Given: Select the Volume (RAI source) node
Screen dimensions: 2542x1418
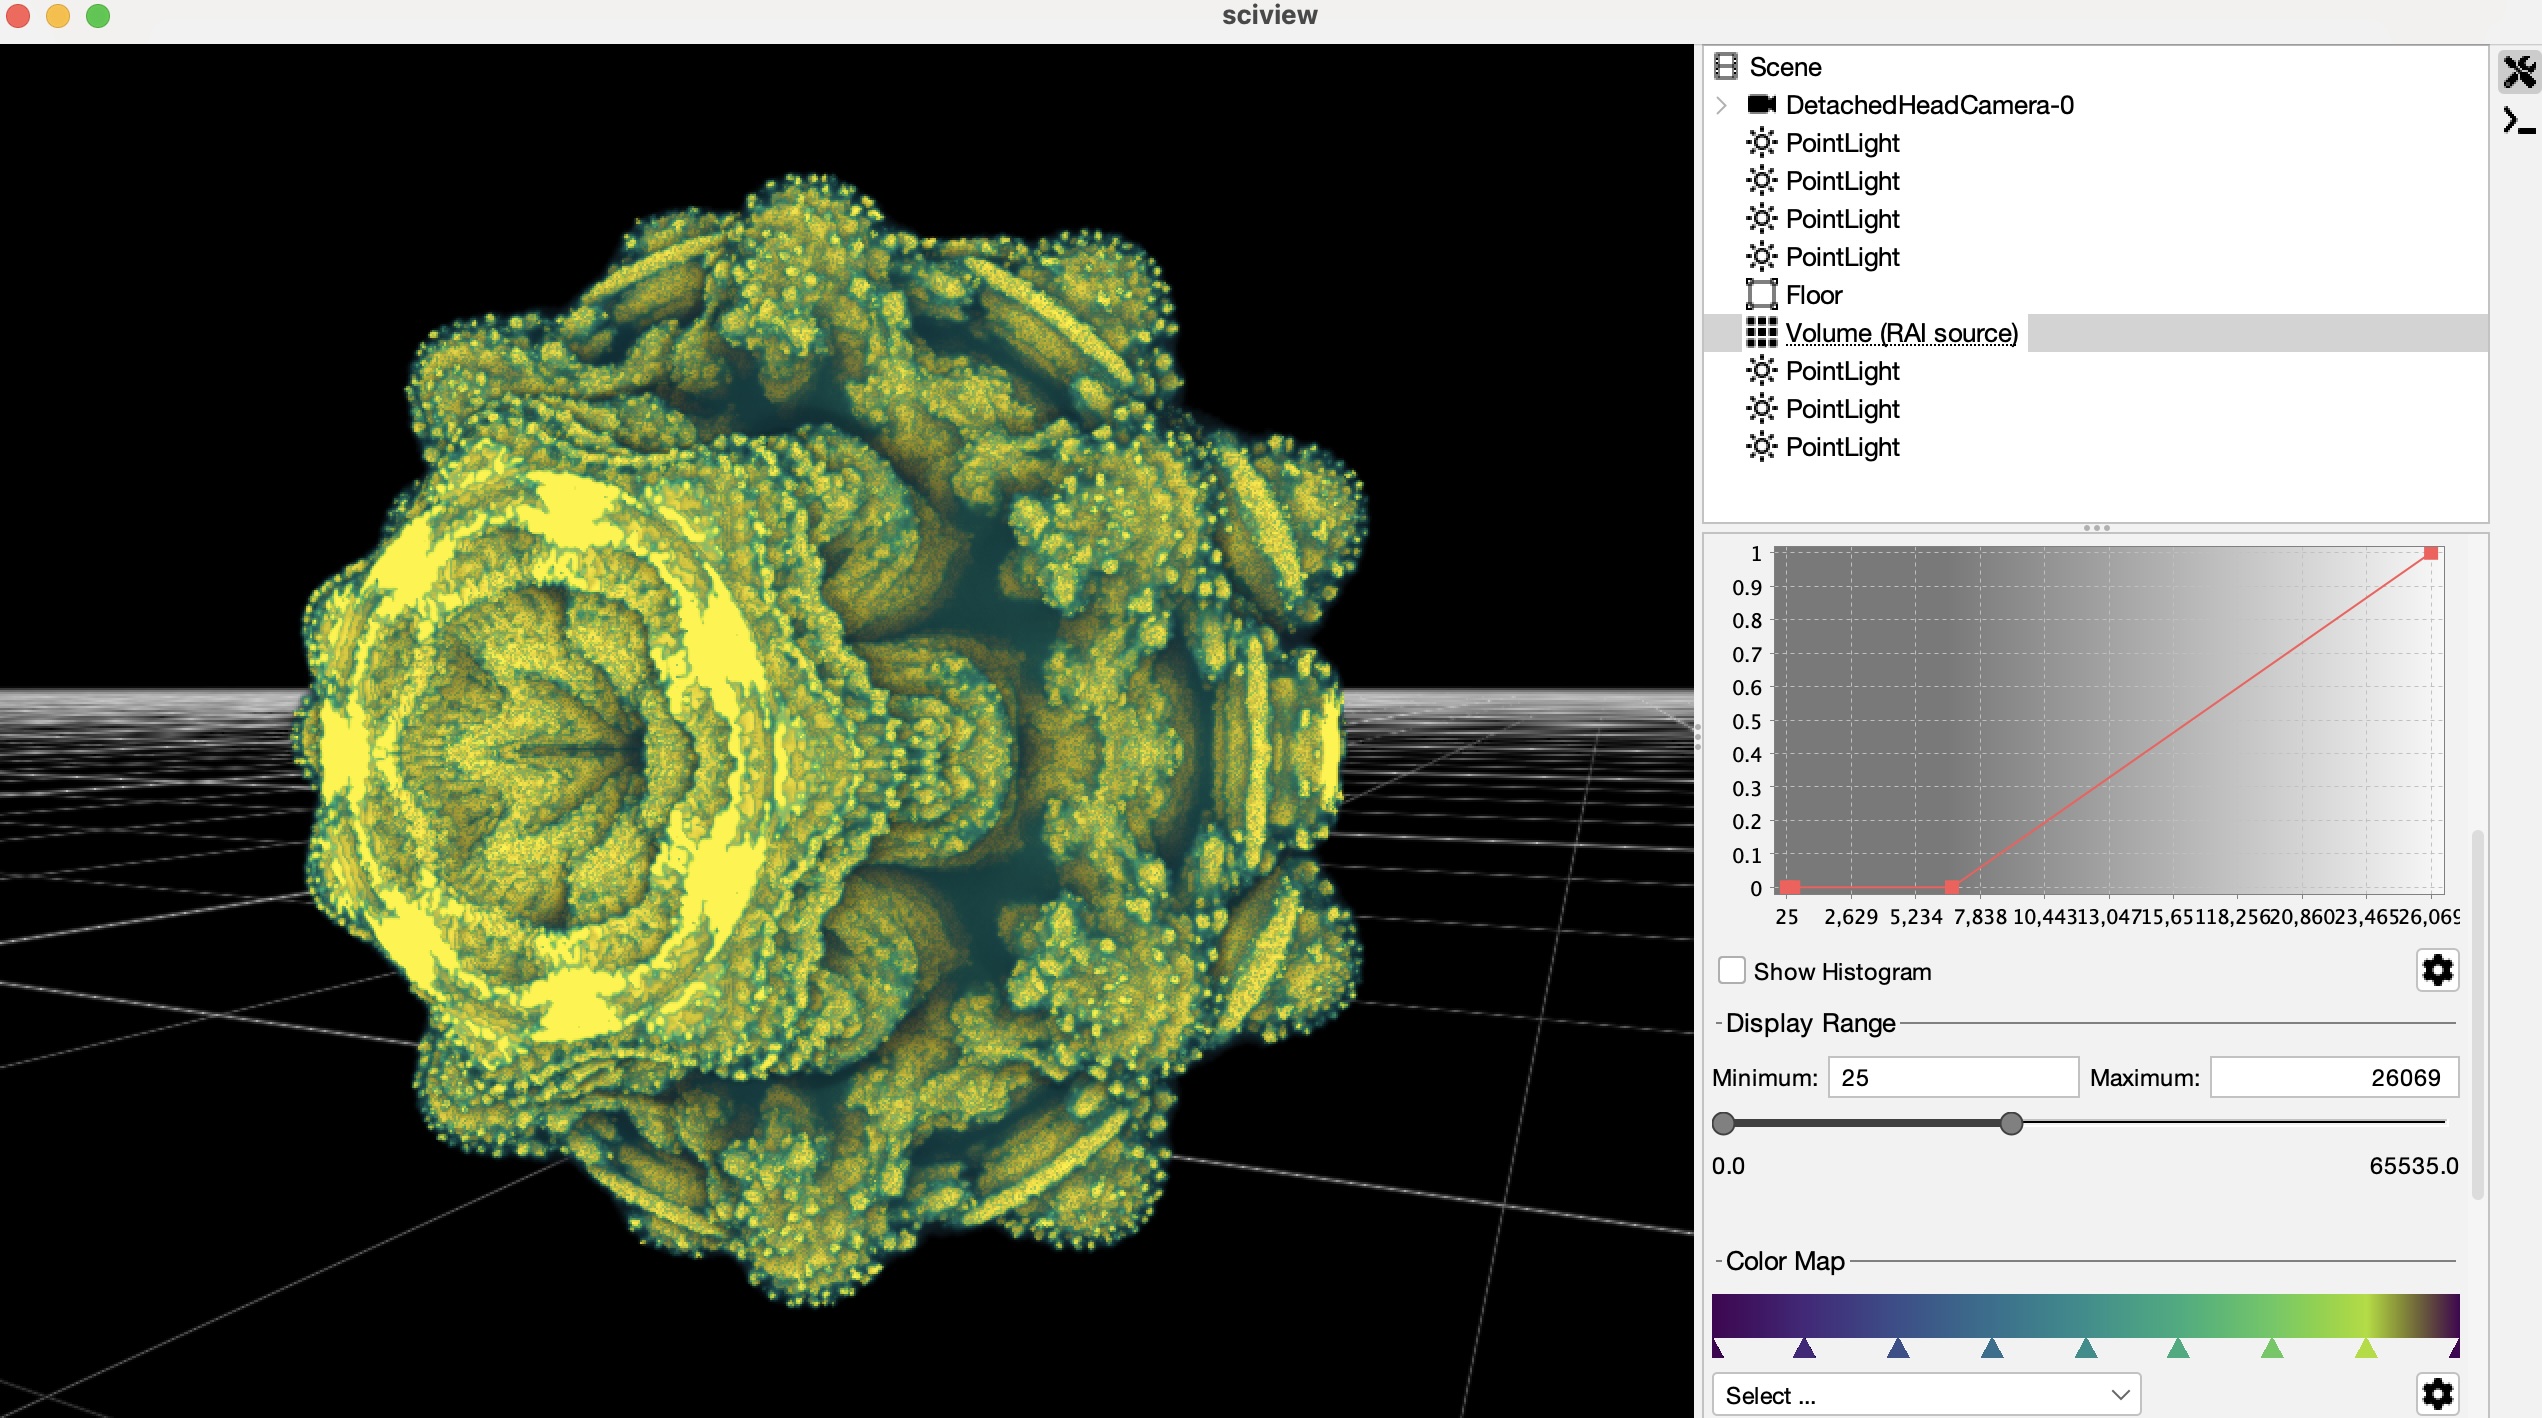Looking at the screenshot, I should 1901,333.
